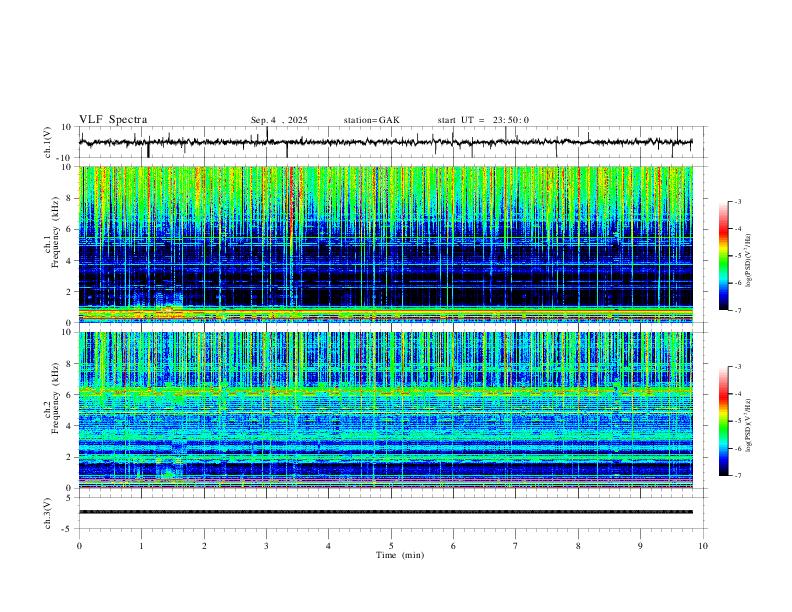This screenshot has height=612, width=792.
Task: Click the ch.2 color scale bar
Action: point(723,421)
